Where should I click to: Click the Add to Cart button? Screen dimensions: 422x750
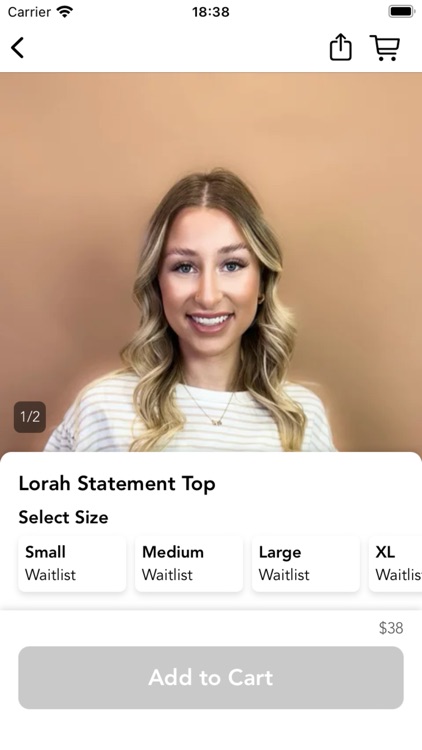[211, 677]
